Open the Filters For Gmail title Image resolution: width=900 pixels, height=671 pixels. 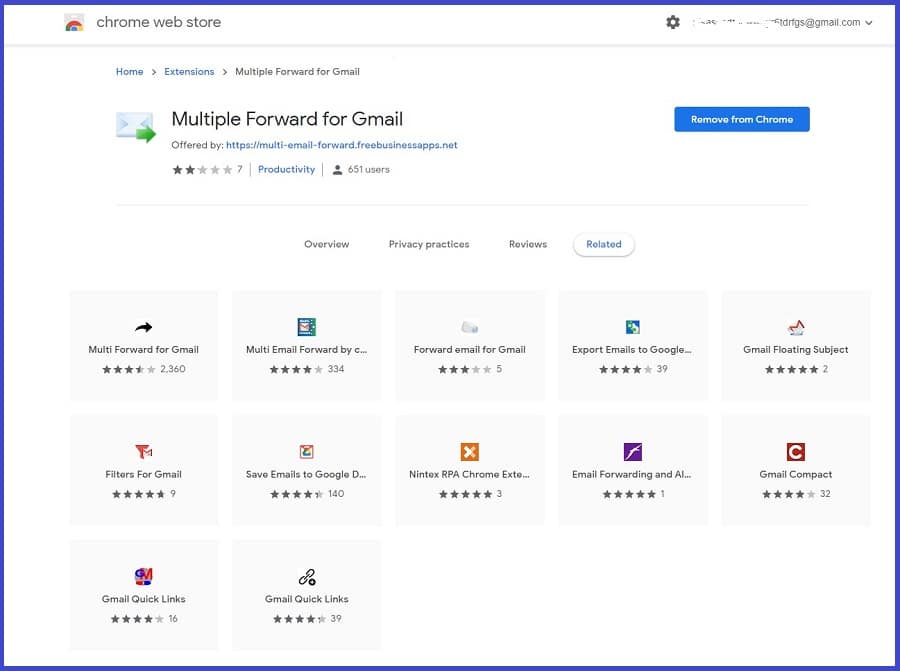pyautogui.click(x=143, y=474)
